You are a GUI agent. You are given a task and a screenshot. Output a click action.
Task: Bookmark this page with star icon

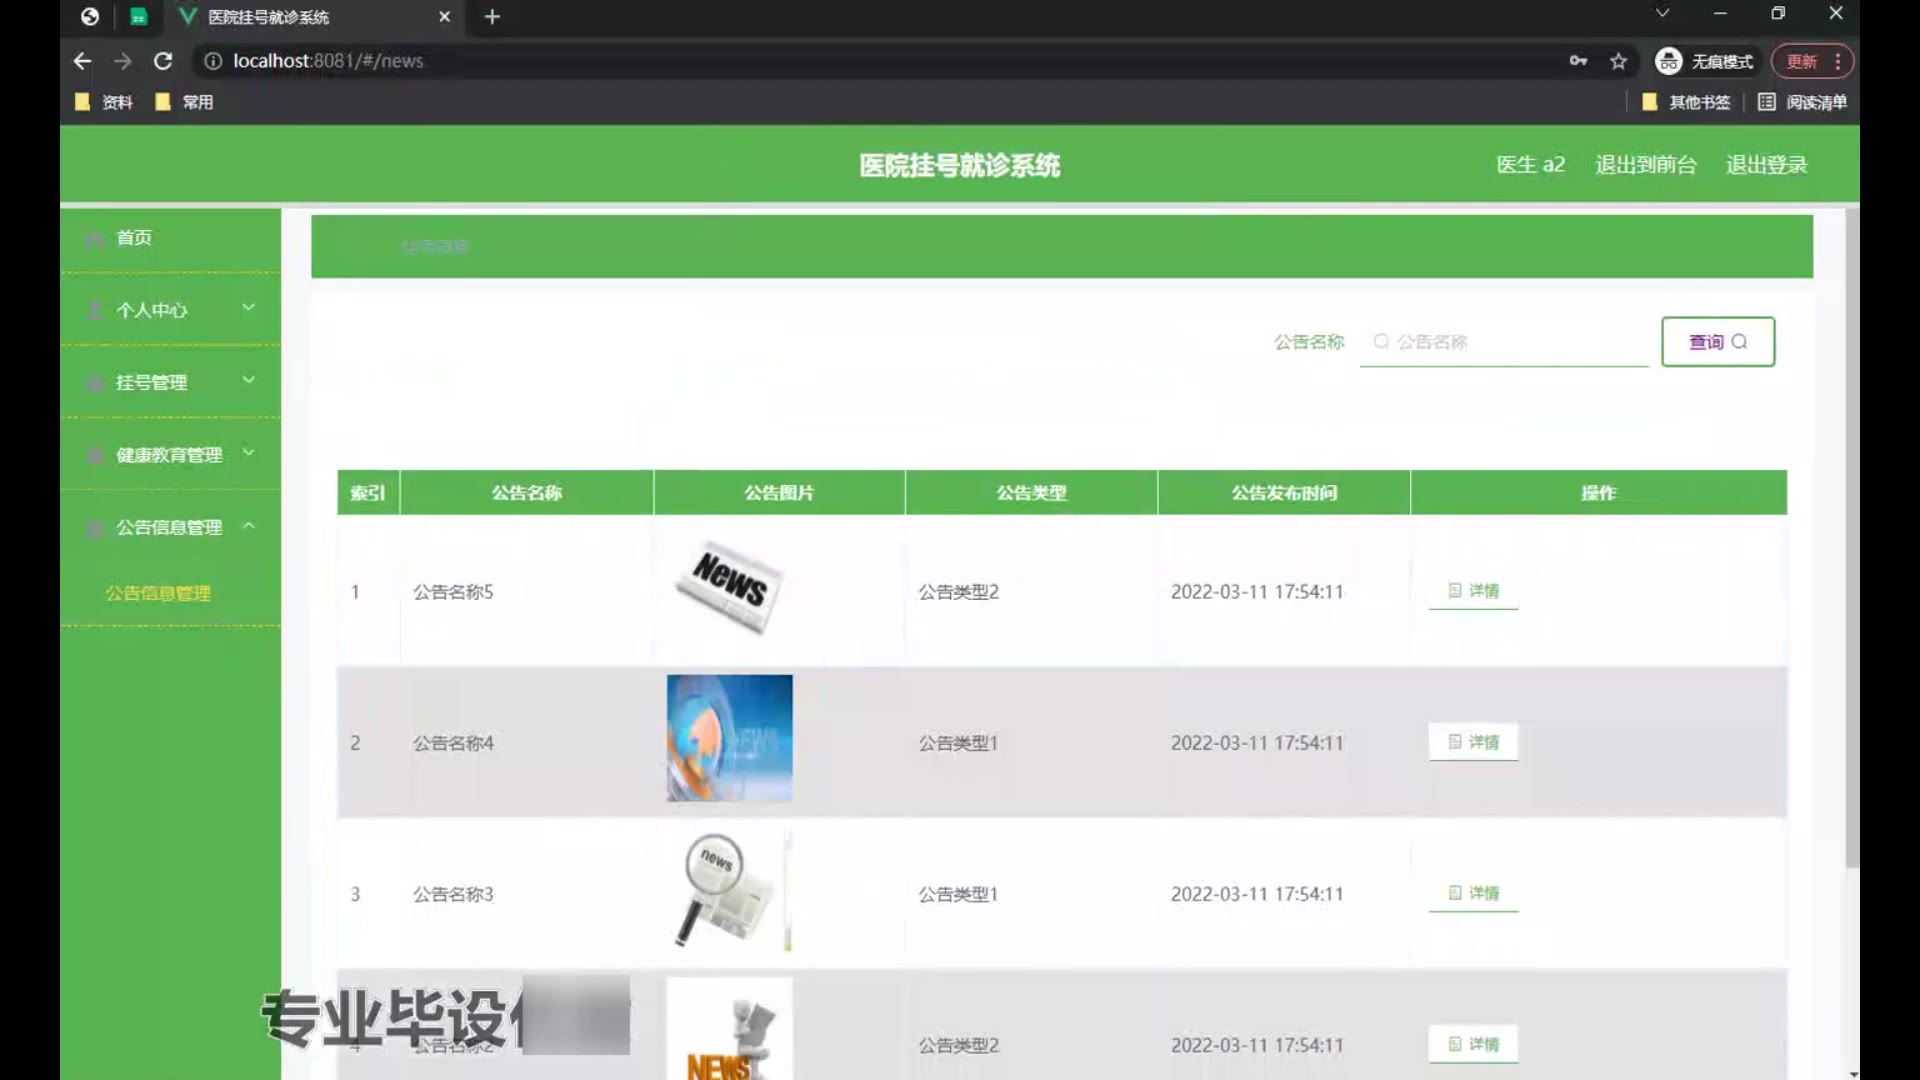1618,61
